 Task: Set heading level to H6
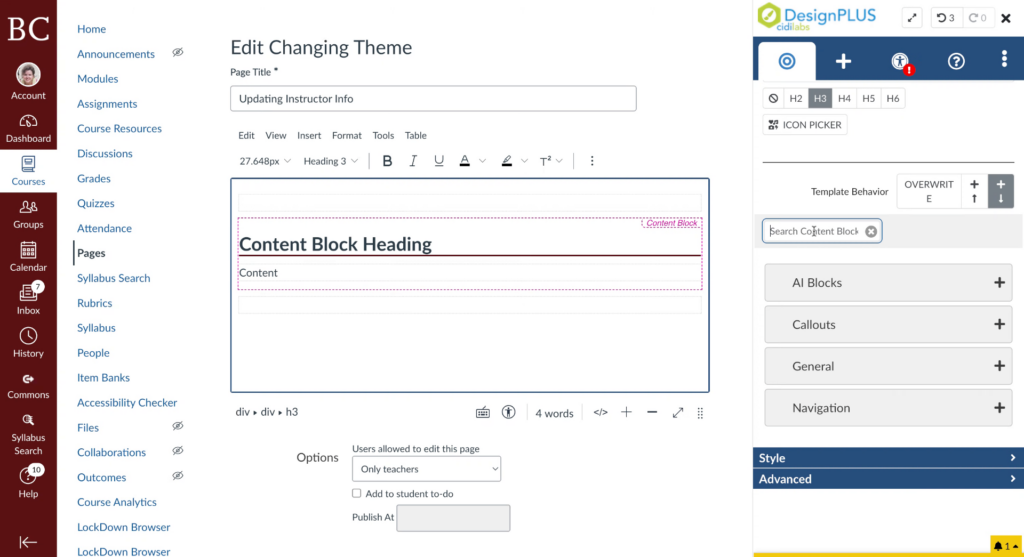click(893, 99)
